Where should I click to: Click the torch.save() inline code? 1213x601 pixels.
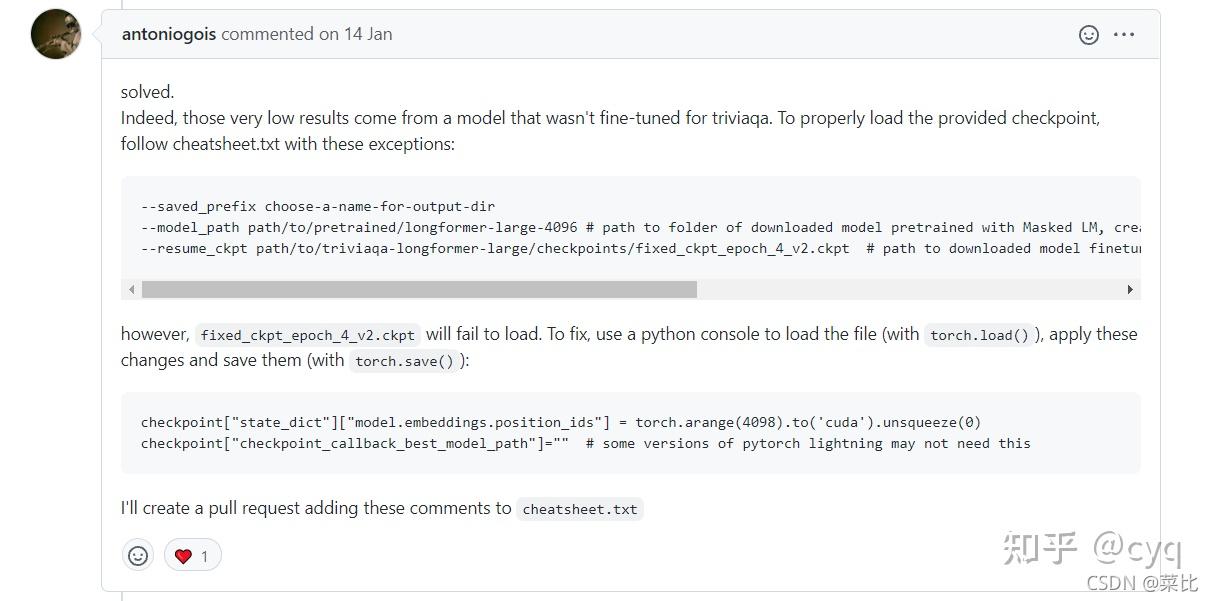point(405,362)
